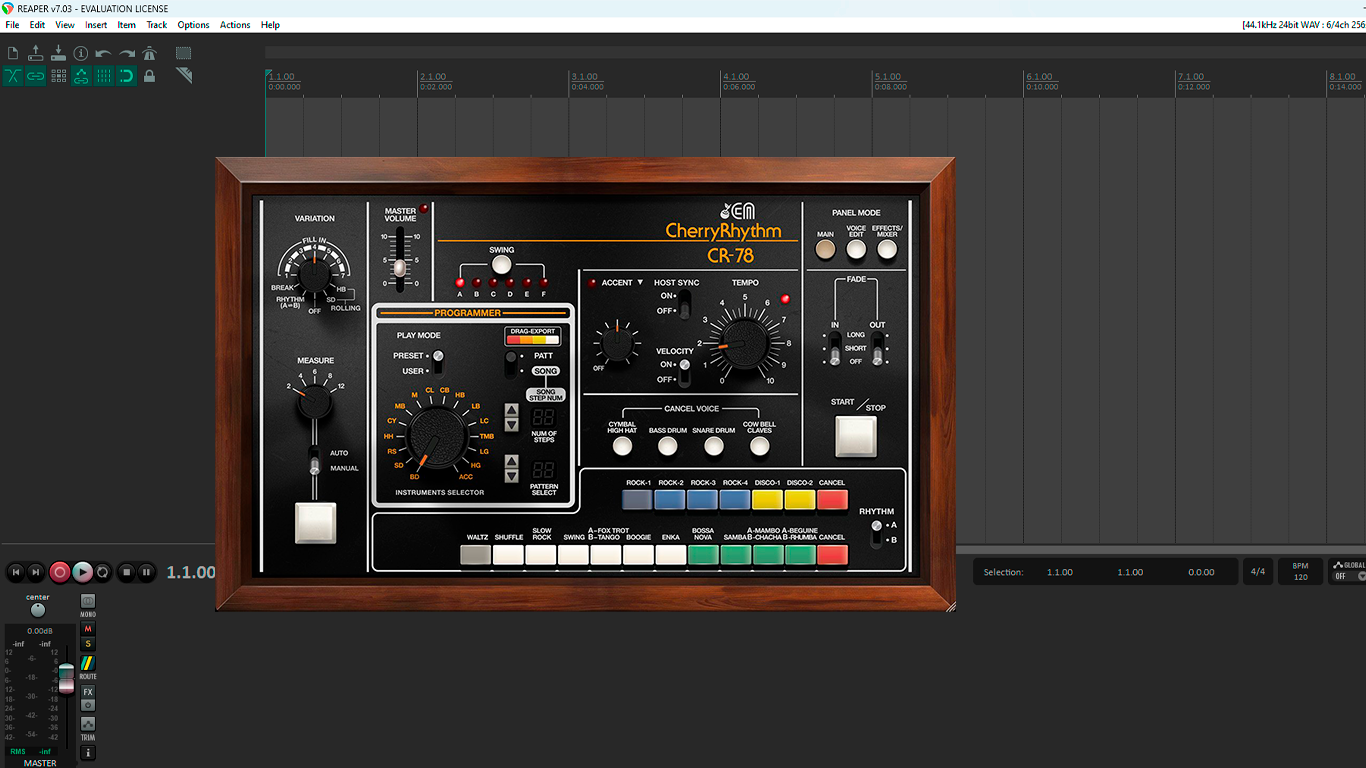The height and width of the screenshot is (768, 1366).
Task: Click the Open Project toolbar icon
Action: (35, 53)
